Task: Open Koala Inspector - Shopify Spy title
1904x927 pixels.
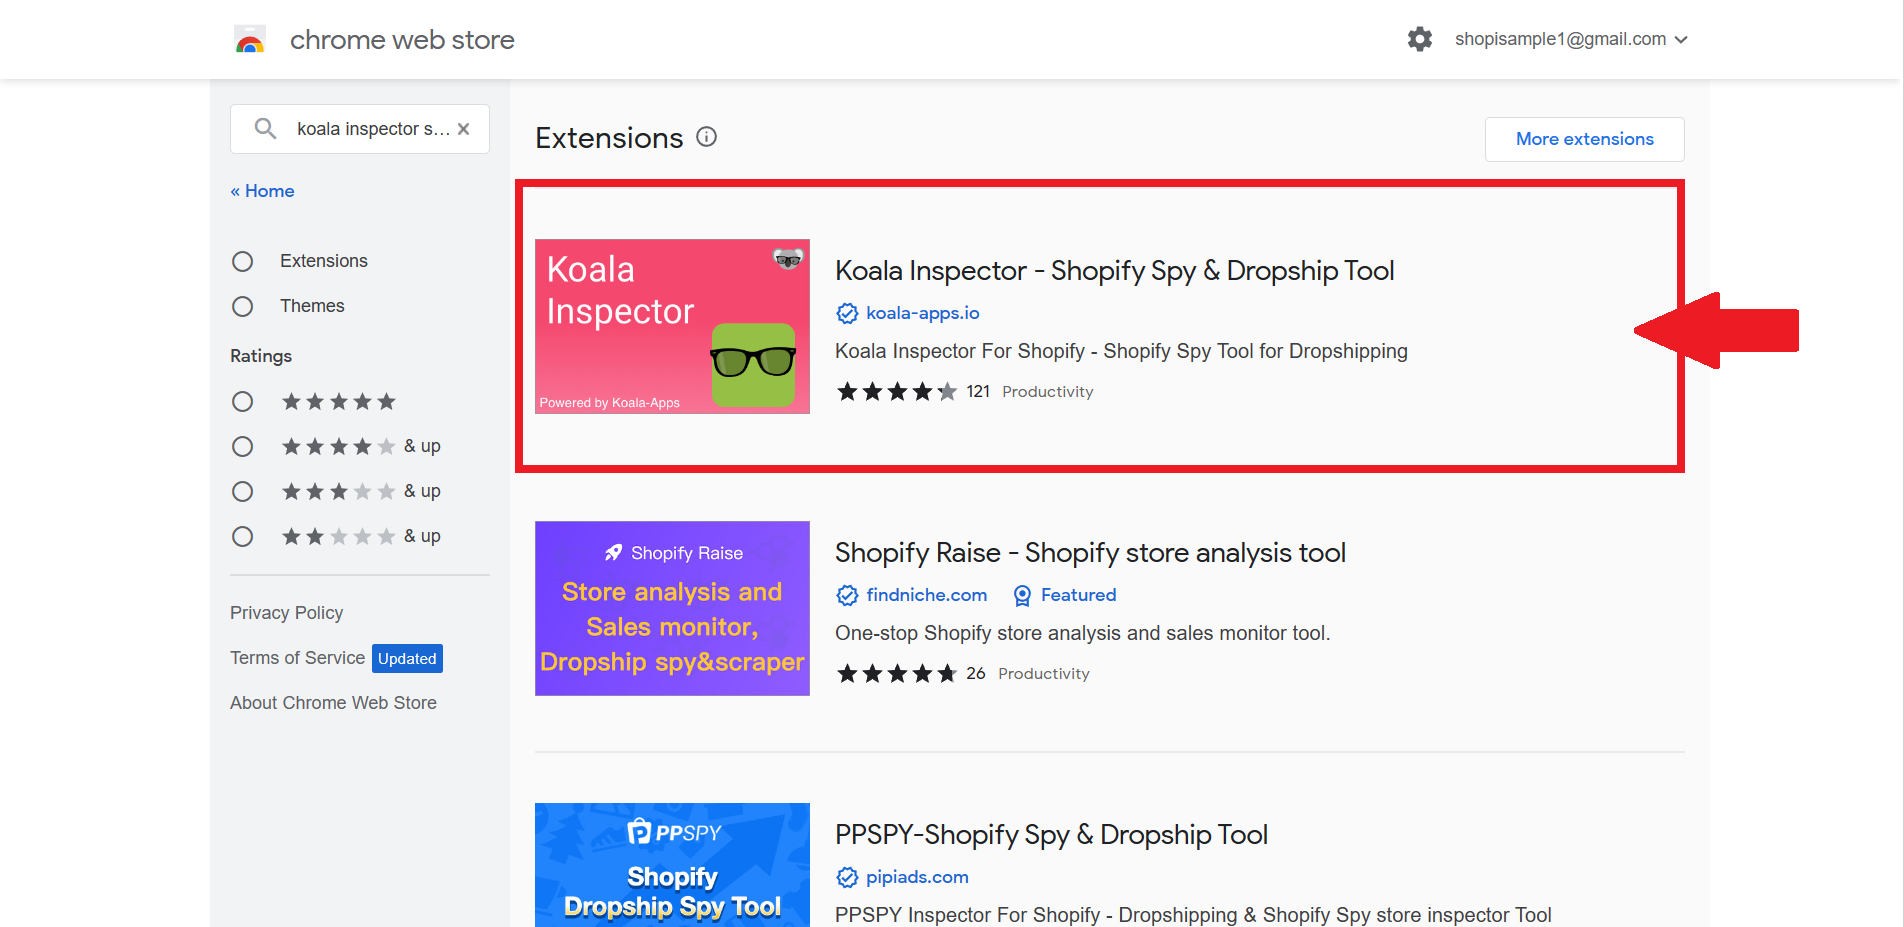Action: tap(1114, 271)
